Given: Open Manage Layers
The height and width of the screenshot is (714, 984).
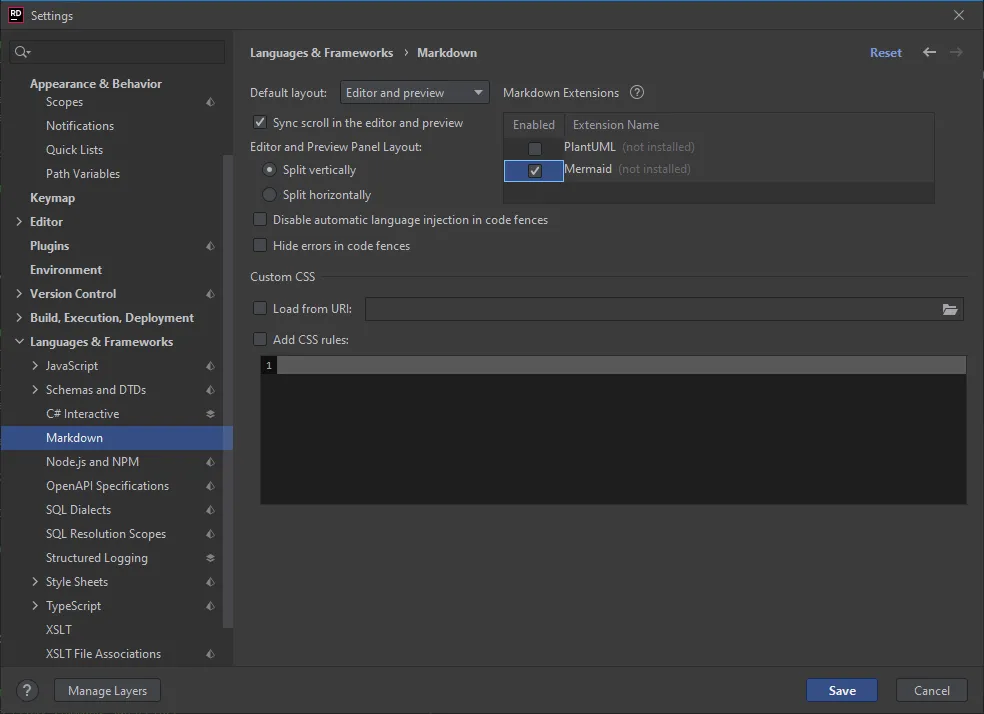Looking at the screenshot, I should tap(107, 690).
